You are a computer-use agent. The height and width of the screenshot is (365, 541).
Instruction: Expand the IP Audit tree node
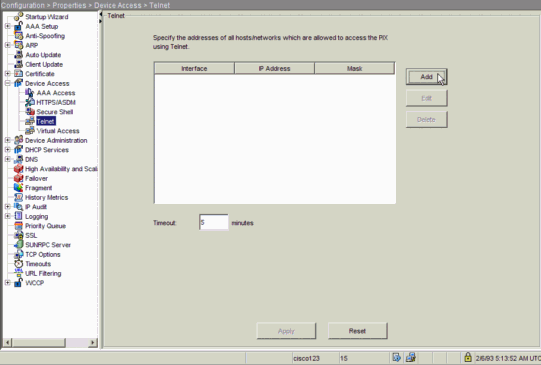[8, 207]
